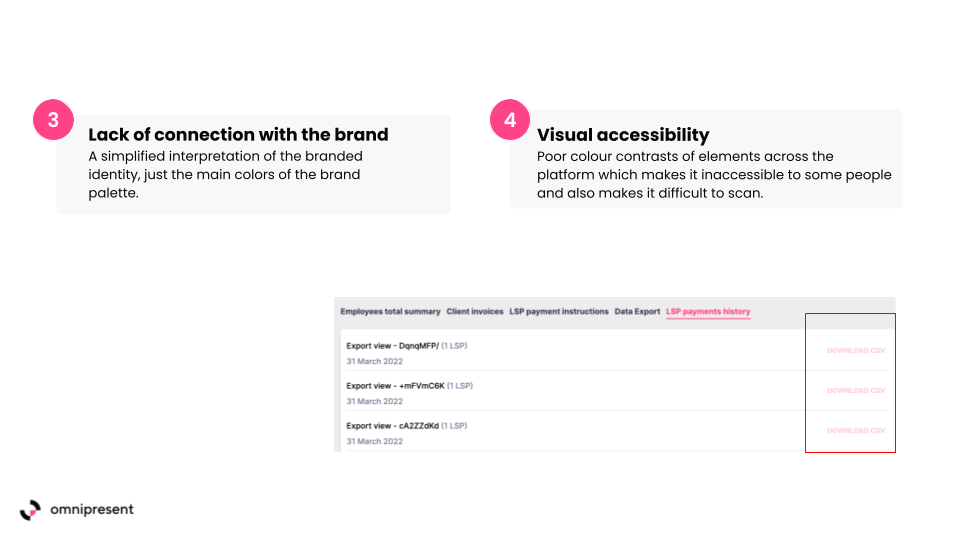The height and width of the screenshot is (540, 960).
Task: Open the Employees total summary tab
Action: point(390,312)
